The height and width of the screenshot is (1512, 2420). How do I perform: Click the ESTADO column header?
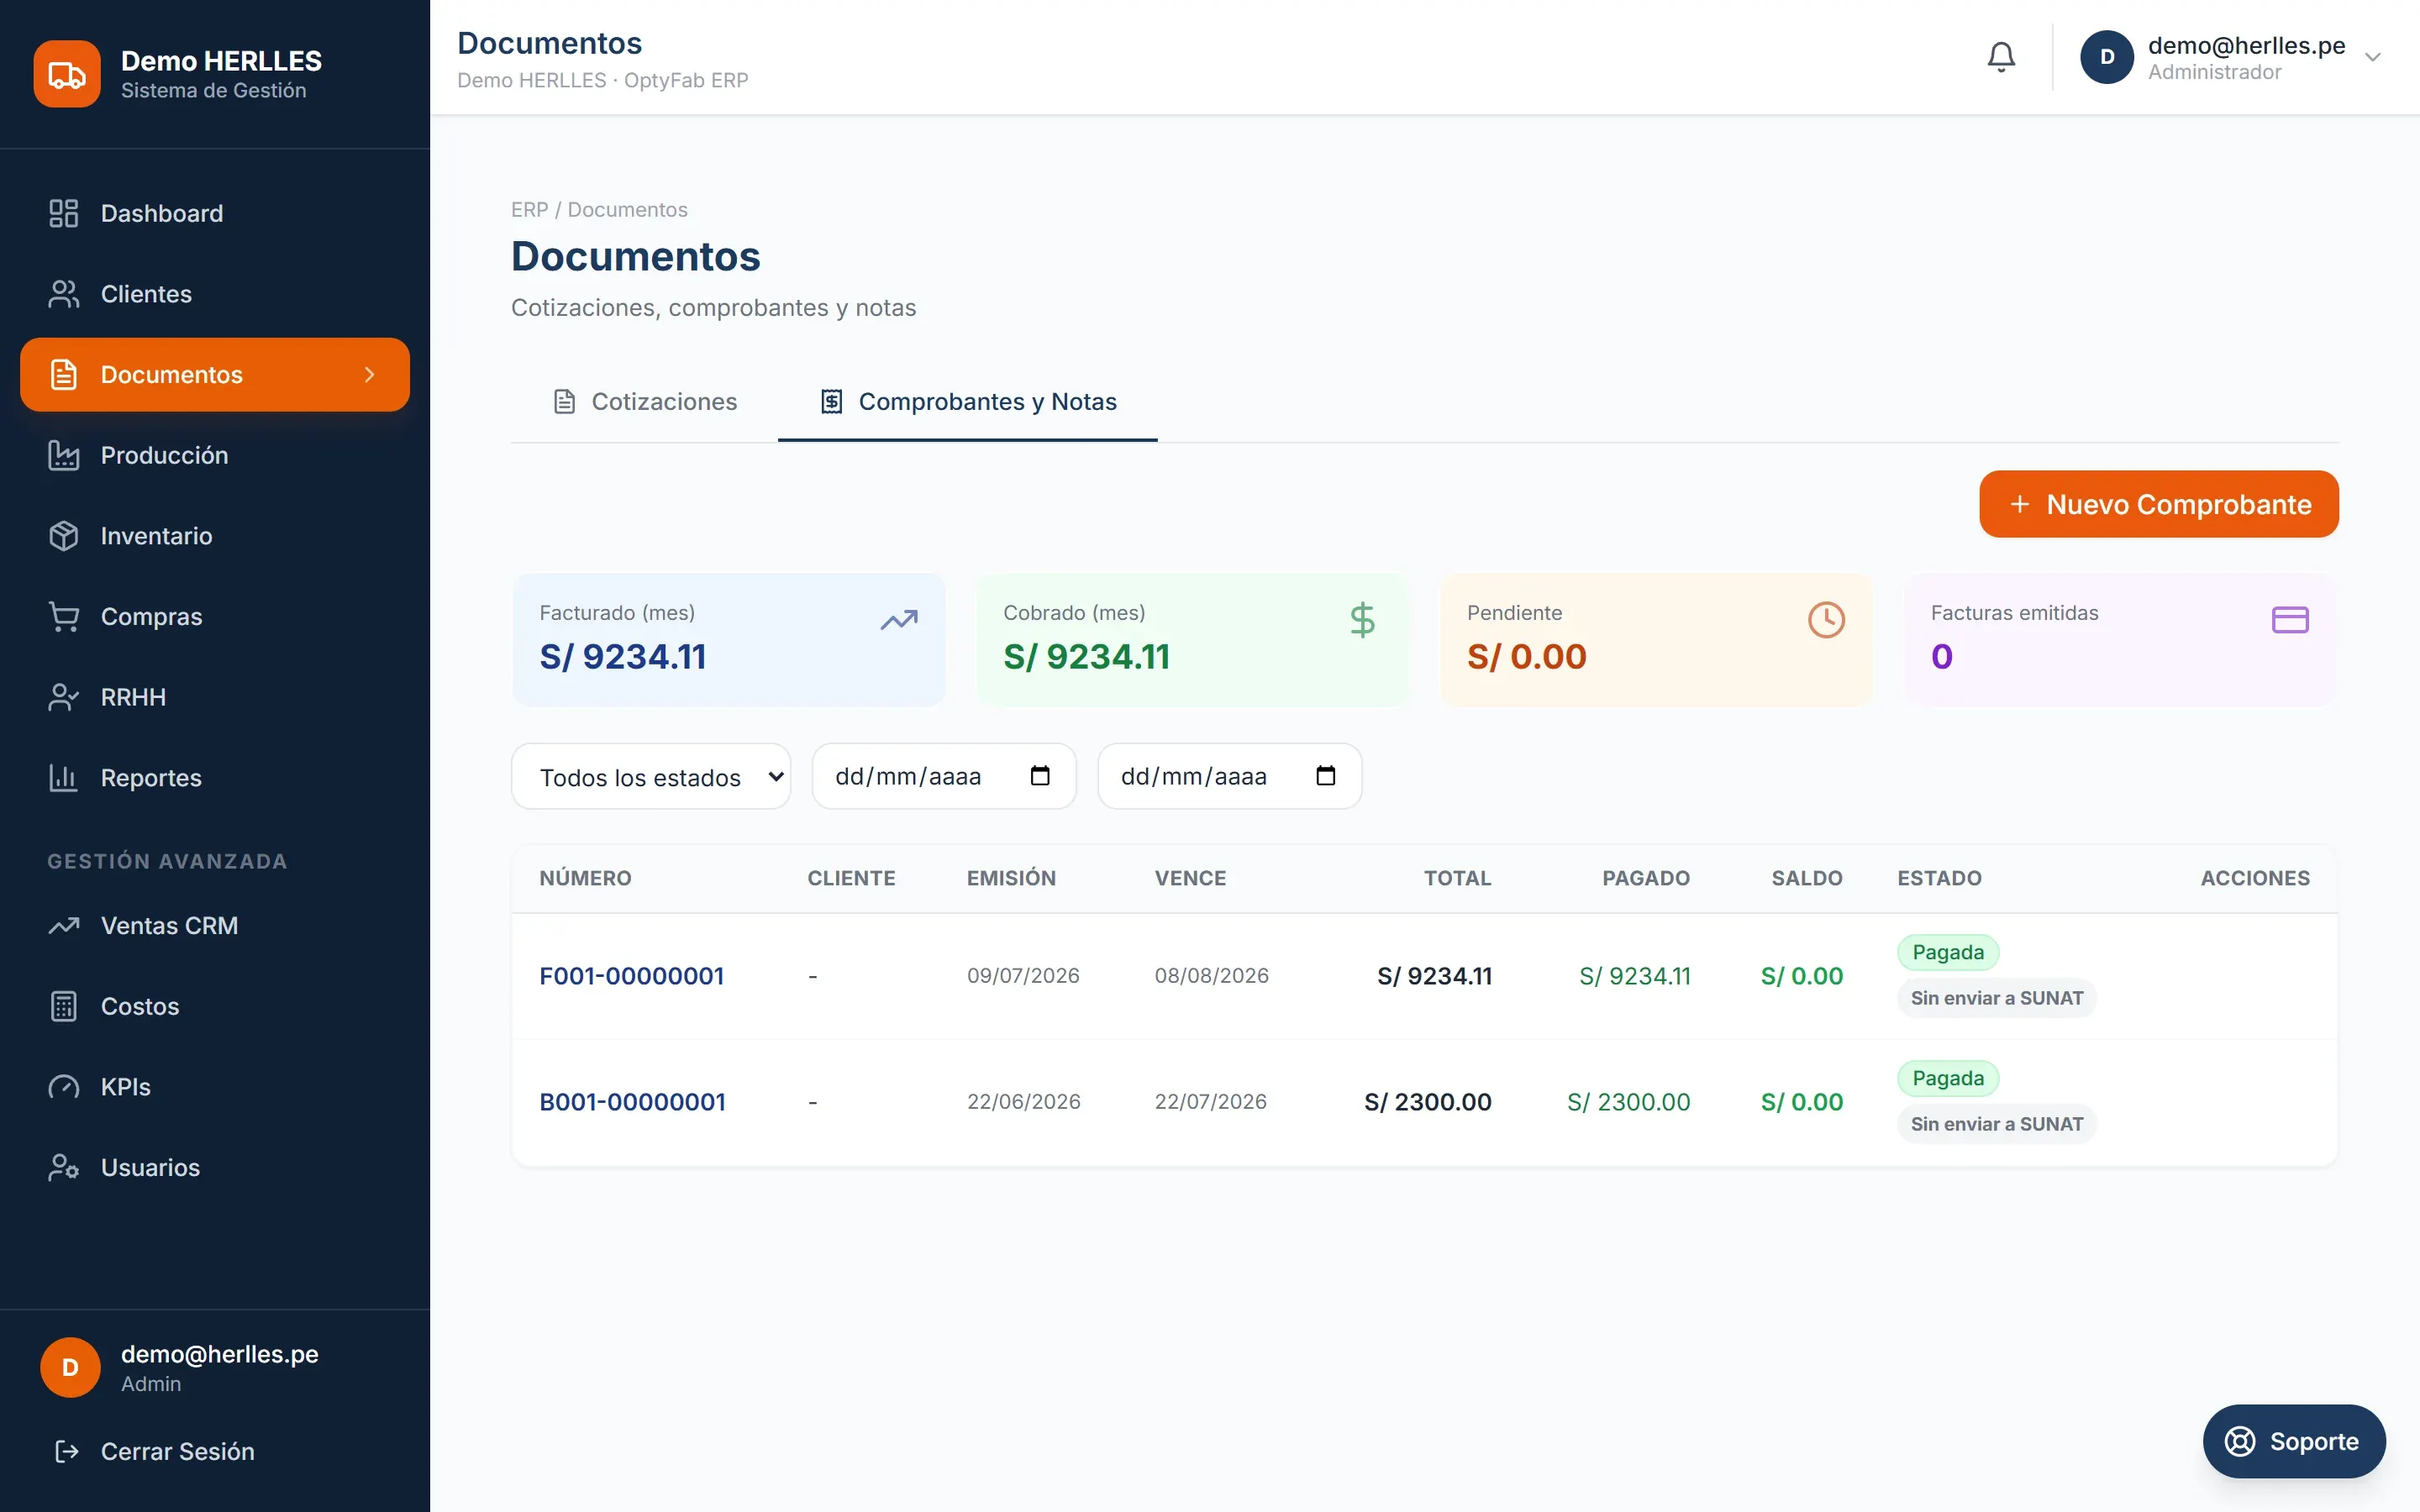point(1939,878)
